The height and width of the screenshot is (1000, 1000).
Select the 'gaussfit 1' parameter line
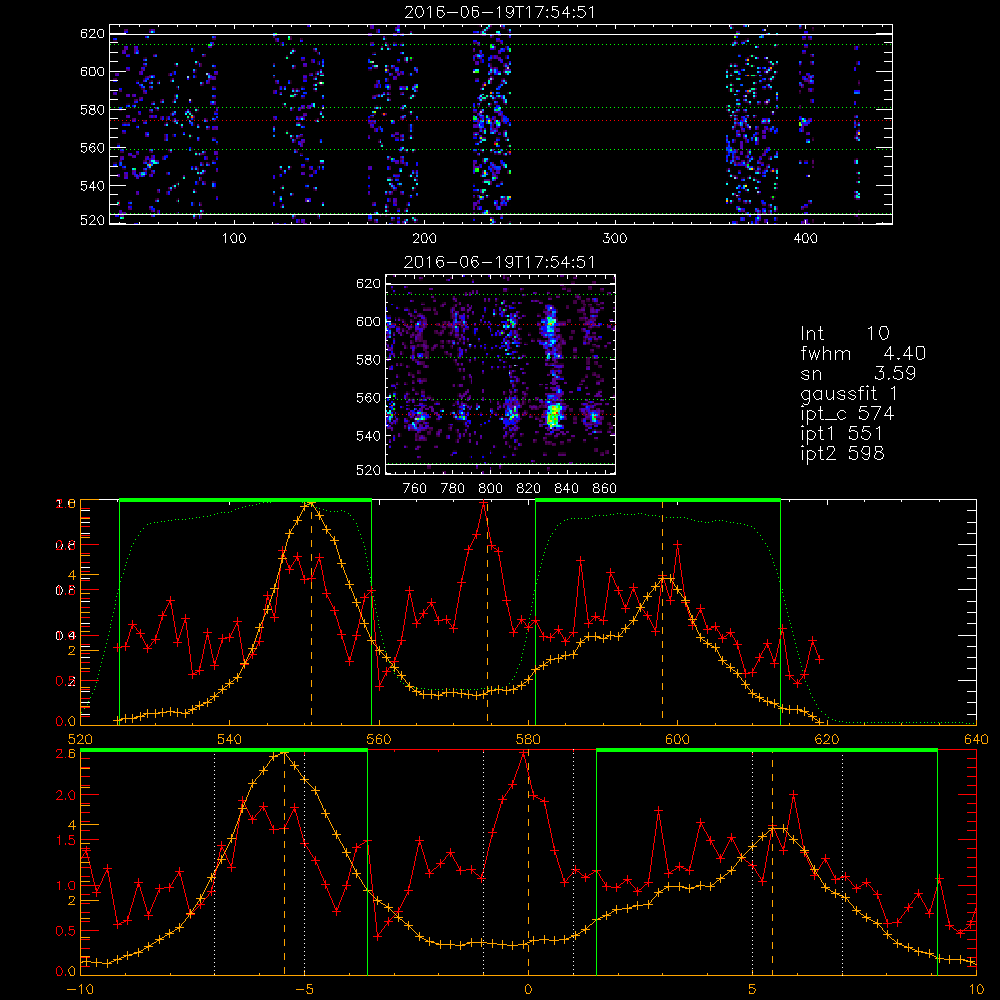(849, 393)
